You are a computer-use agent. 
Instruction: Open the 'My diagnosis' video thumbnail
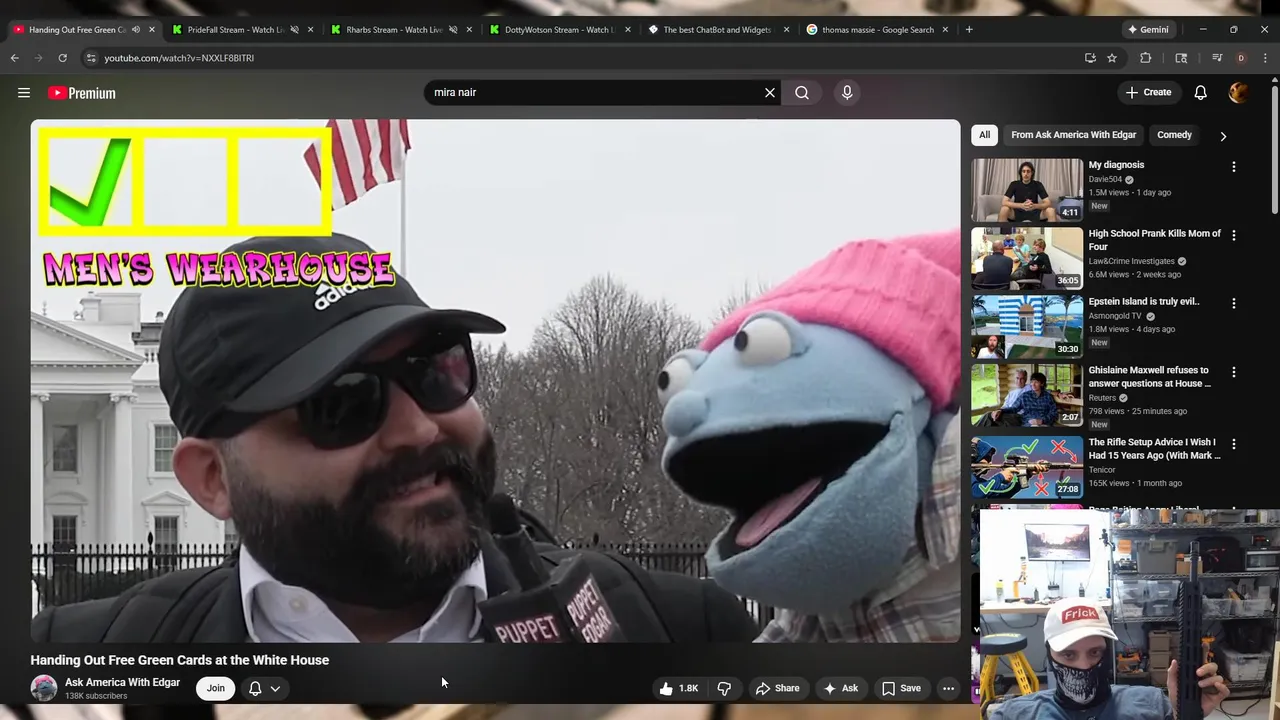[1027, 189]
